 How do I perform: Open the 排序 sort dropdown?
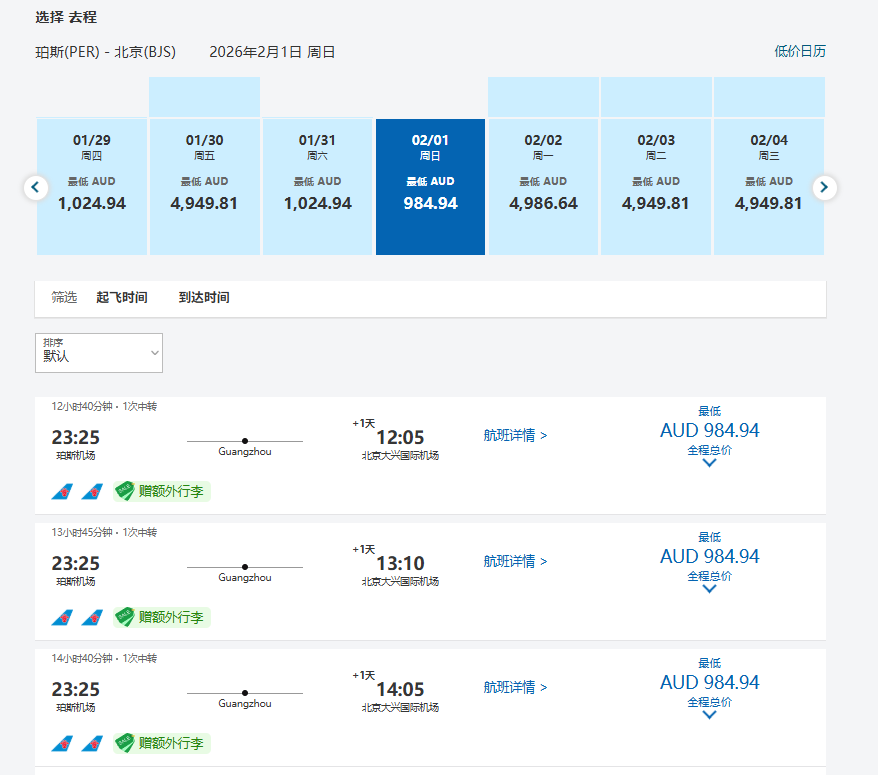[x=99, y=352]
